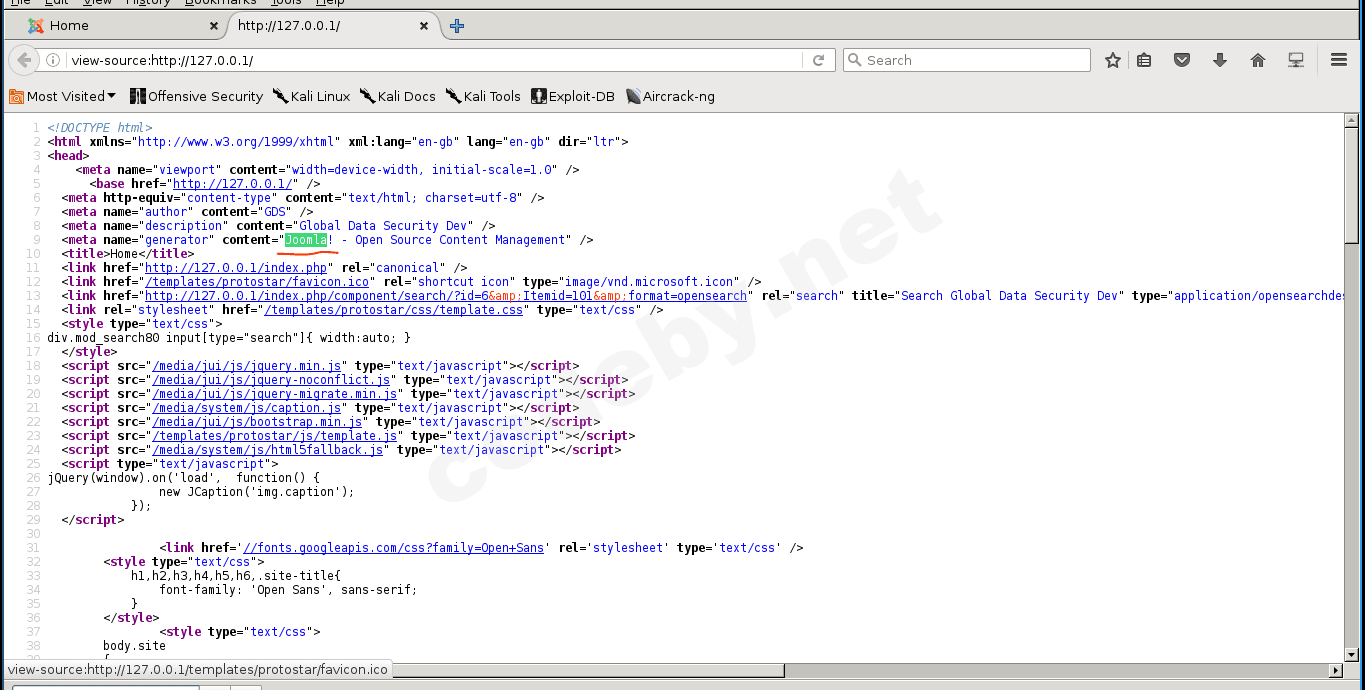Viewport: 1365px width, 690px height.
Task: Open the template.css stylesheet link
Action: click(x=393, y=310)
